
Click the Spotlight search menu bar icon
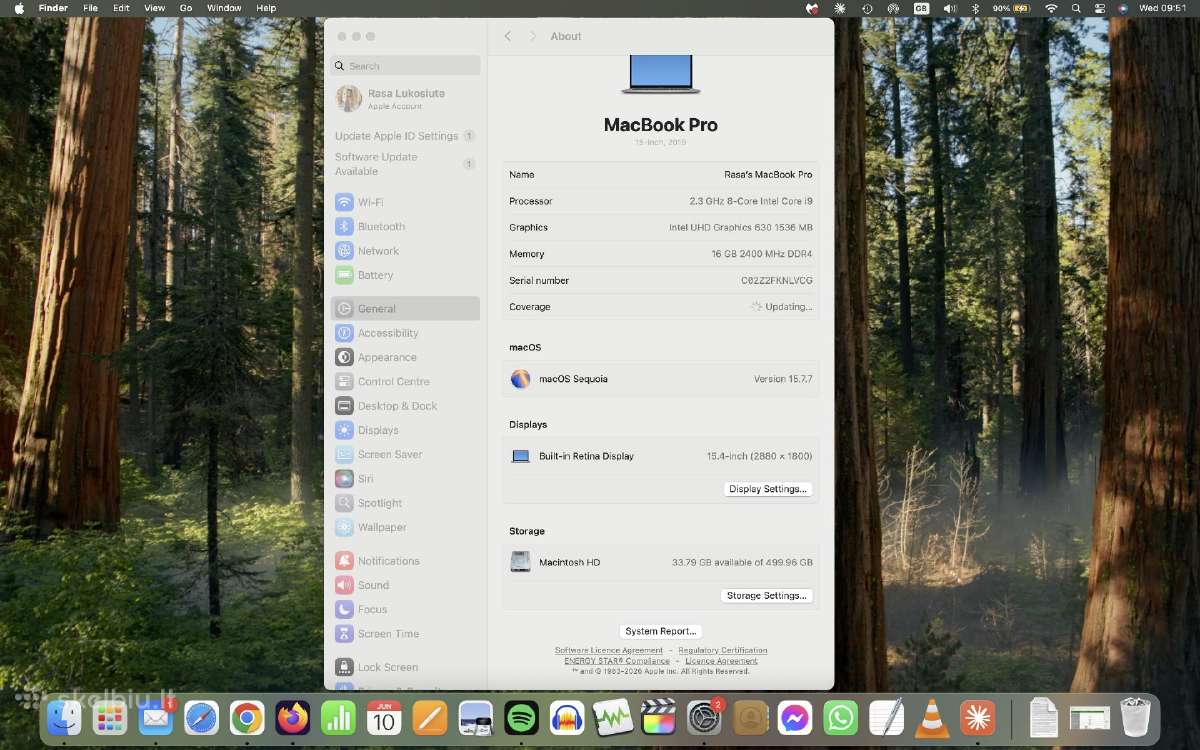click(x=1076, y=8)
